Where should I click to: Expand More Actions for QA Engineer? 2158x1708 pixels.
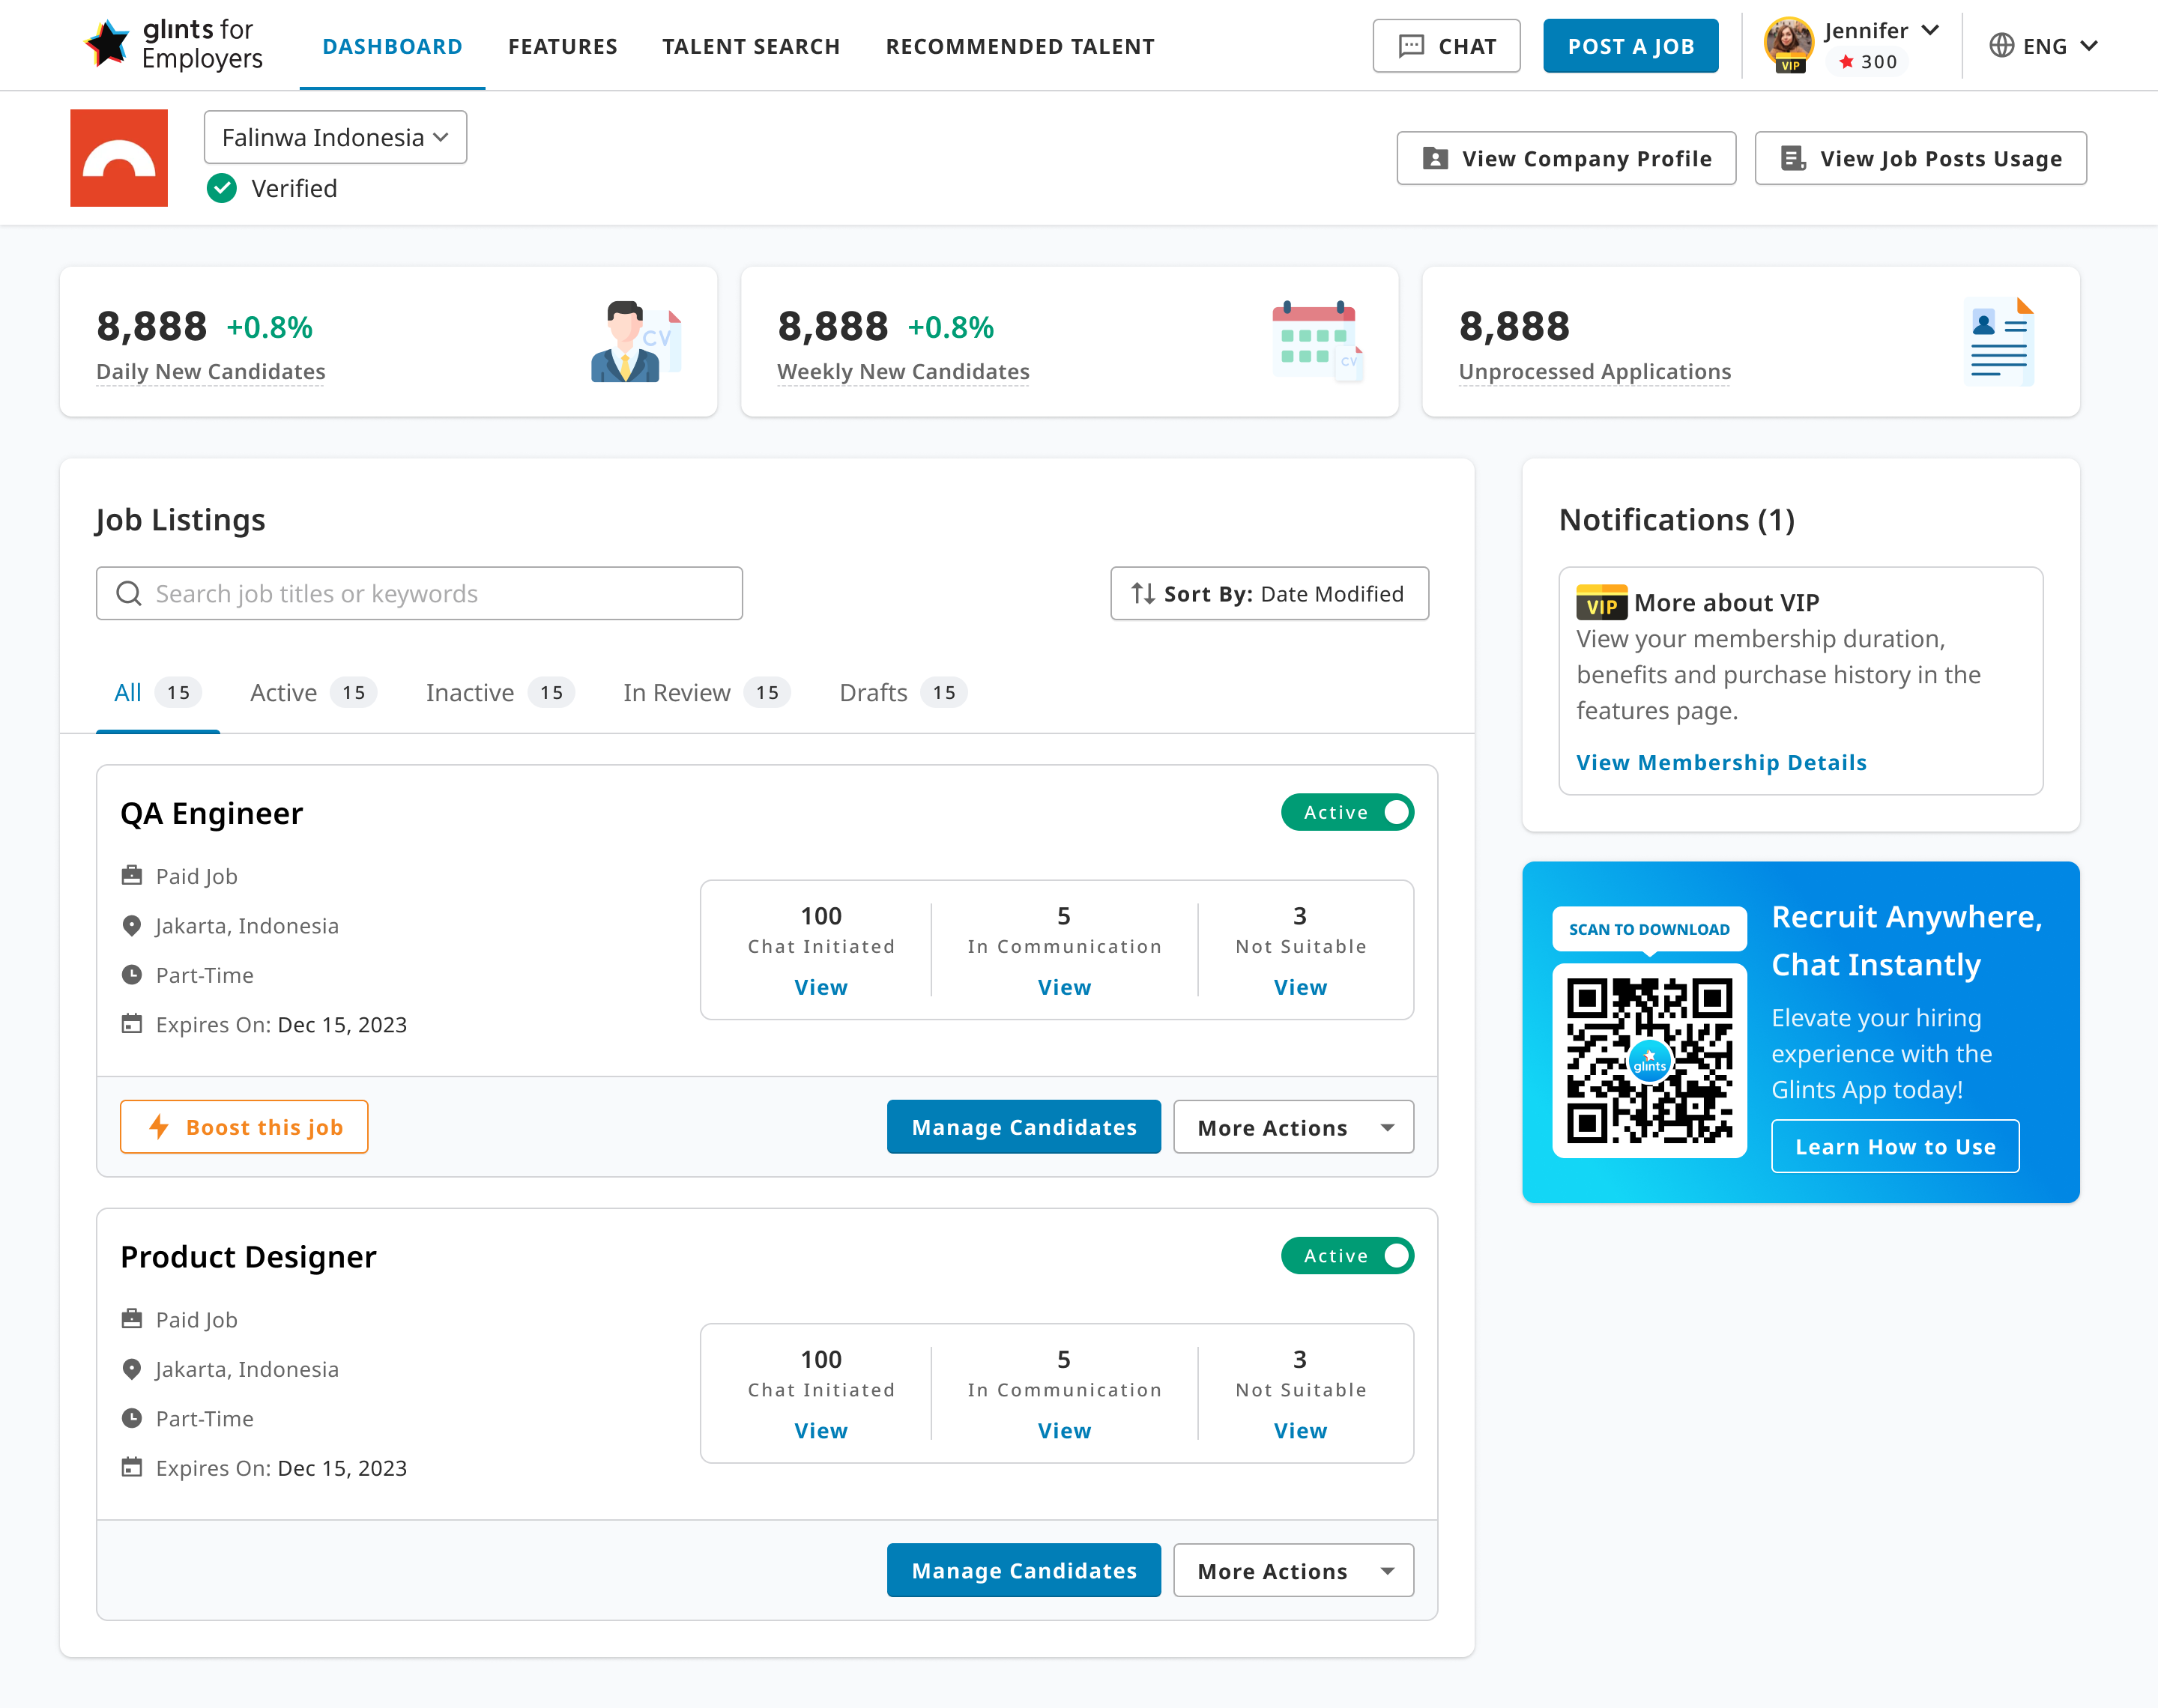1293,1127
